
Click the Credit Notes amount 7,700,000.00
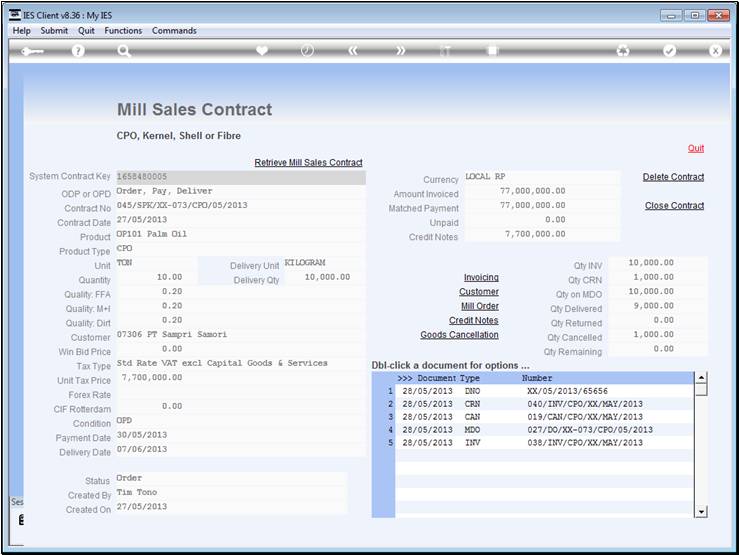(x=542, y=234)
